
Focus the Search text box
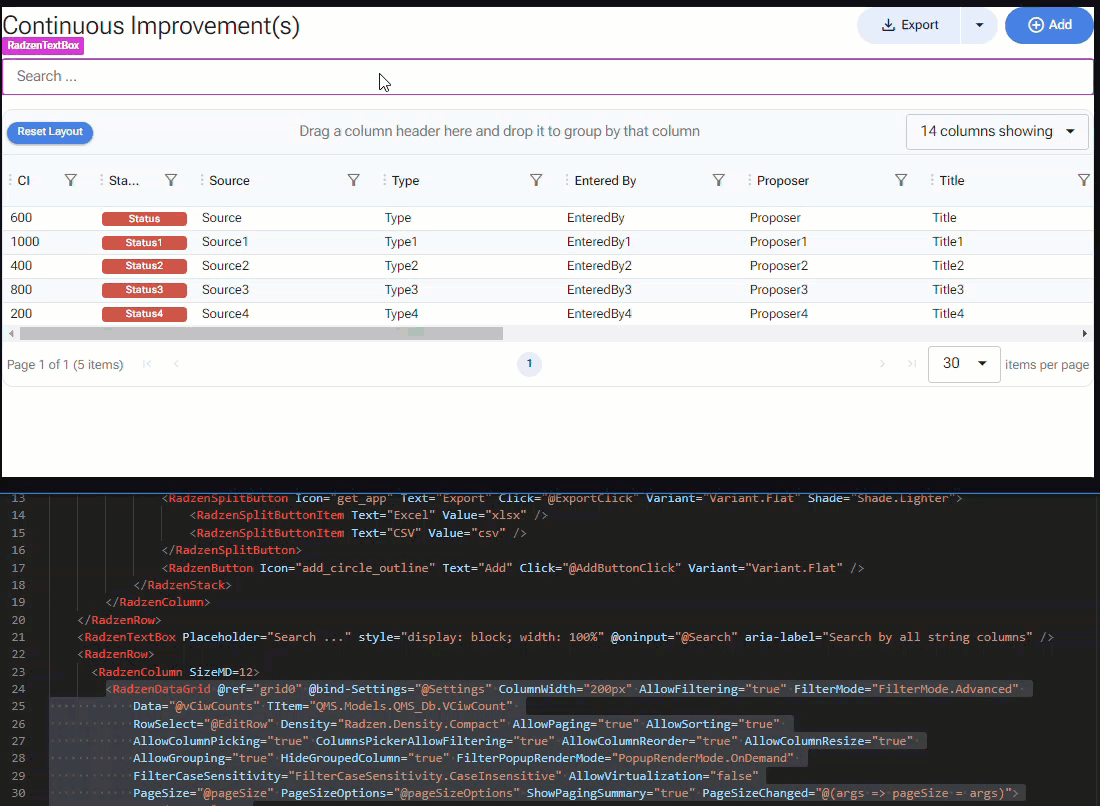coord(548,76)
